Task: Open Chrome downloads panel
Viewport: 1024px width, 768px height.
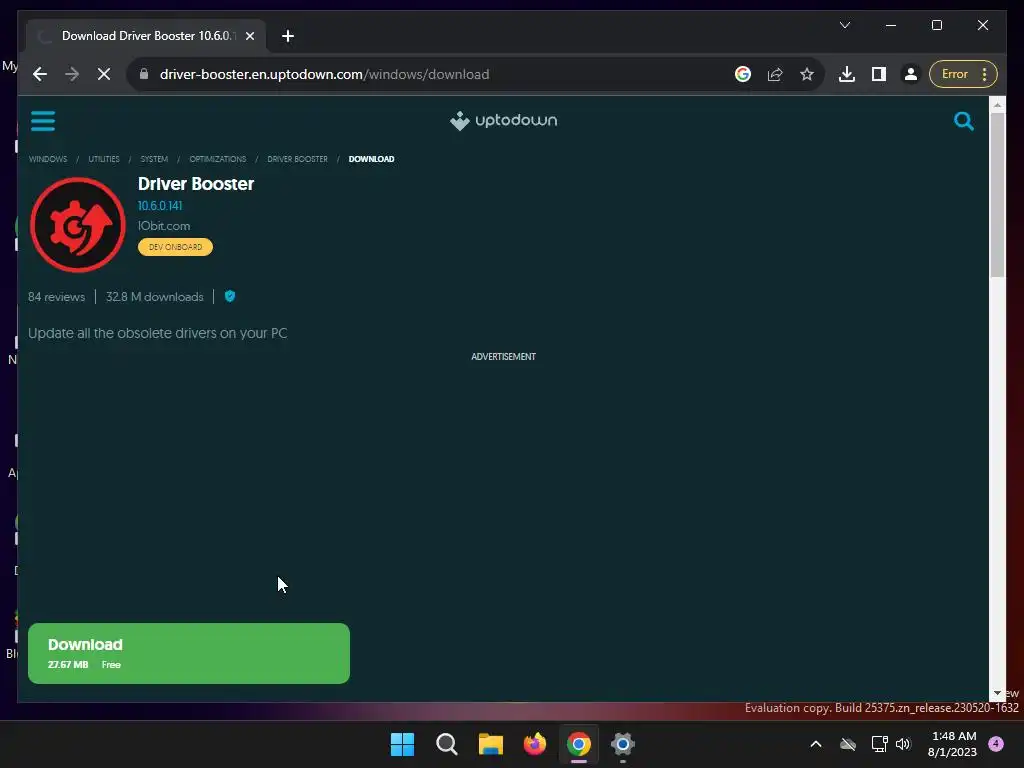Action: click(847, 74)
